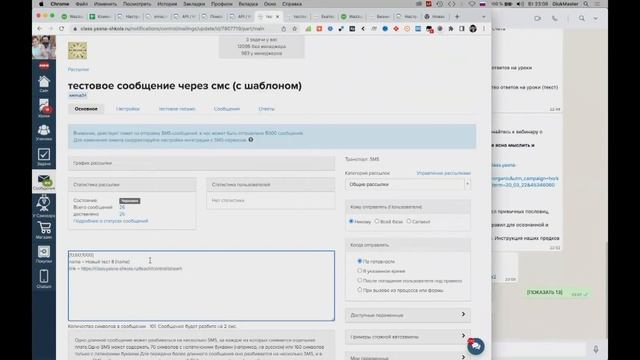
Task: Click into the SMS message text area
Action: click(201, 286)
